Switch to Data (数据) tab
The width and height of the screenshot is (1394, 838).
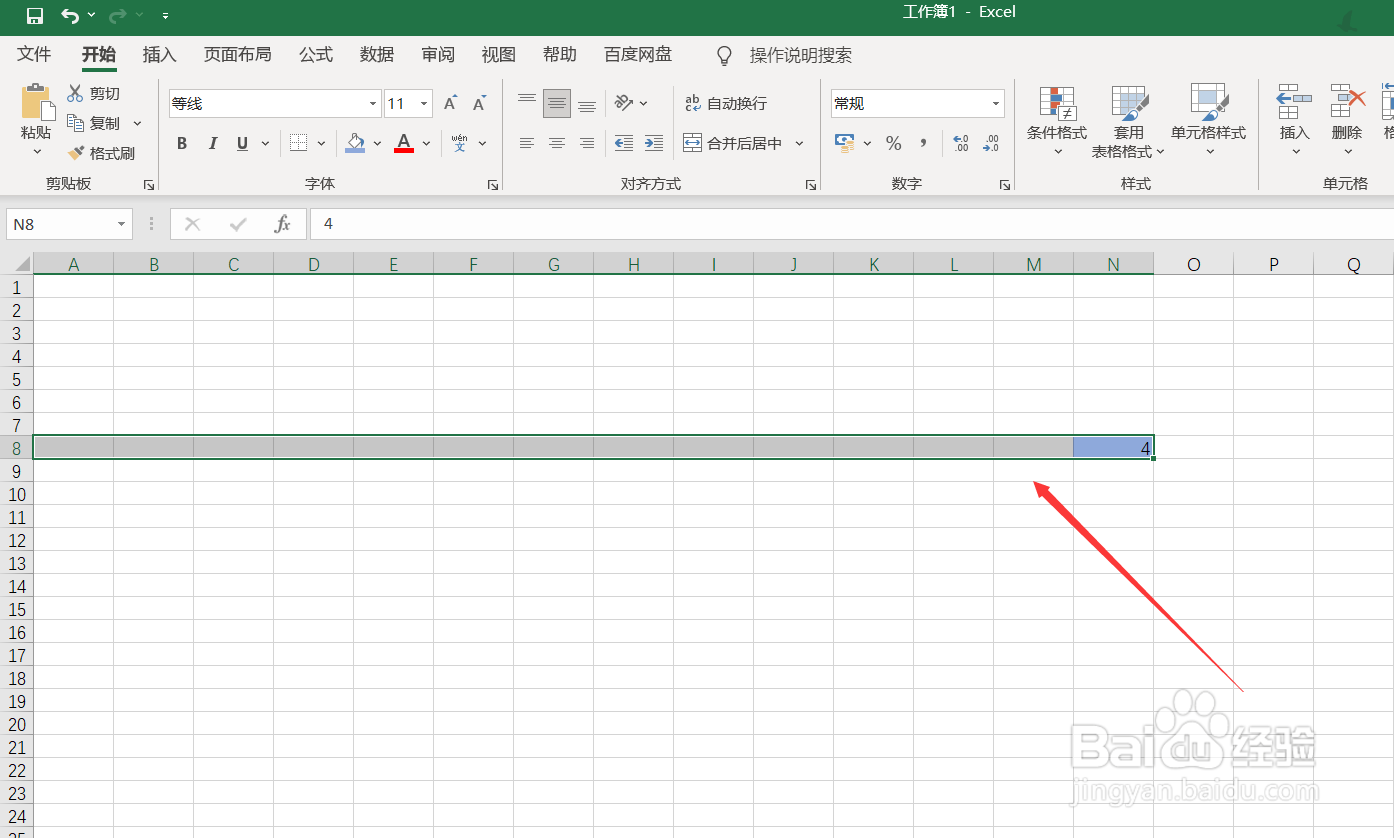tap(377, 54)
